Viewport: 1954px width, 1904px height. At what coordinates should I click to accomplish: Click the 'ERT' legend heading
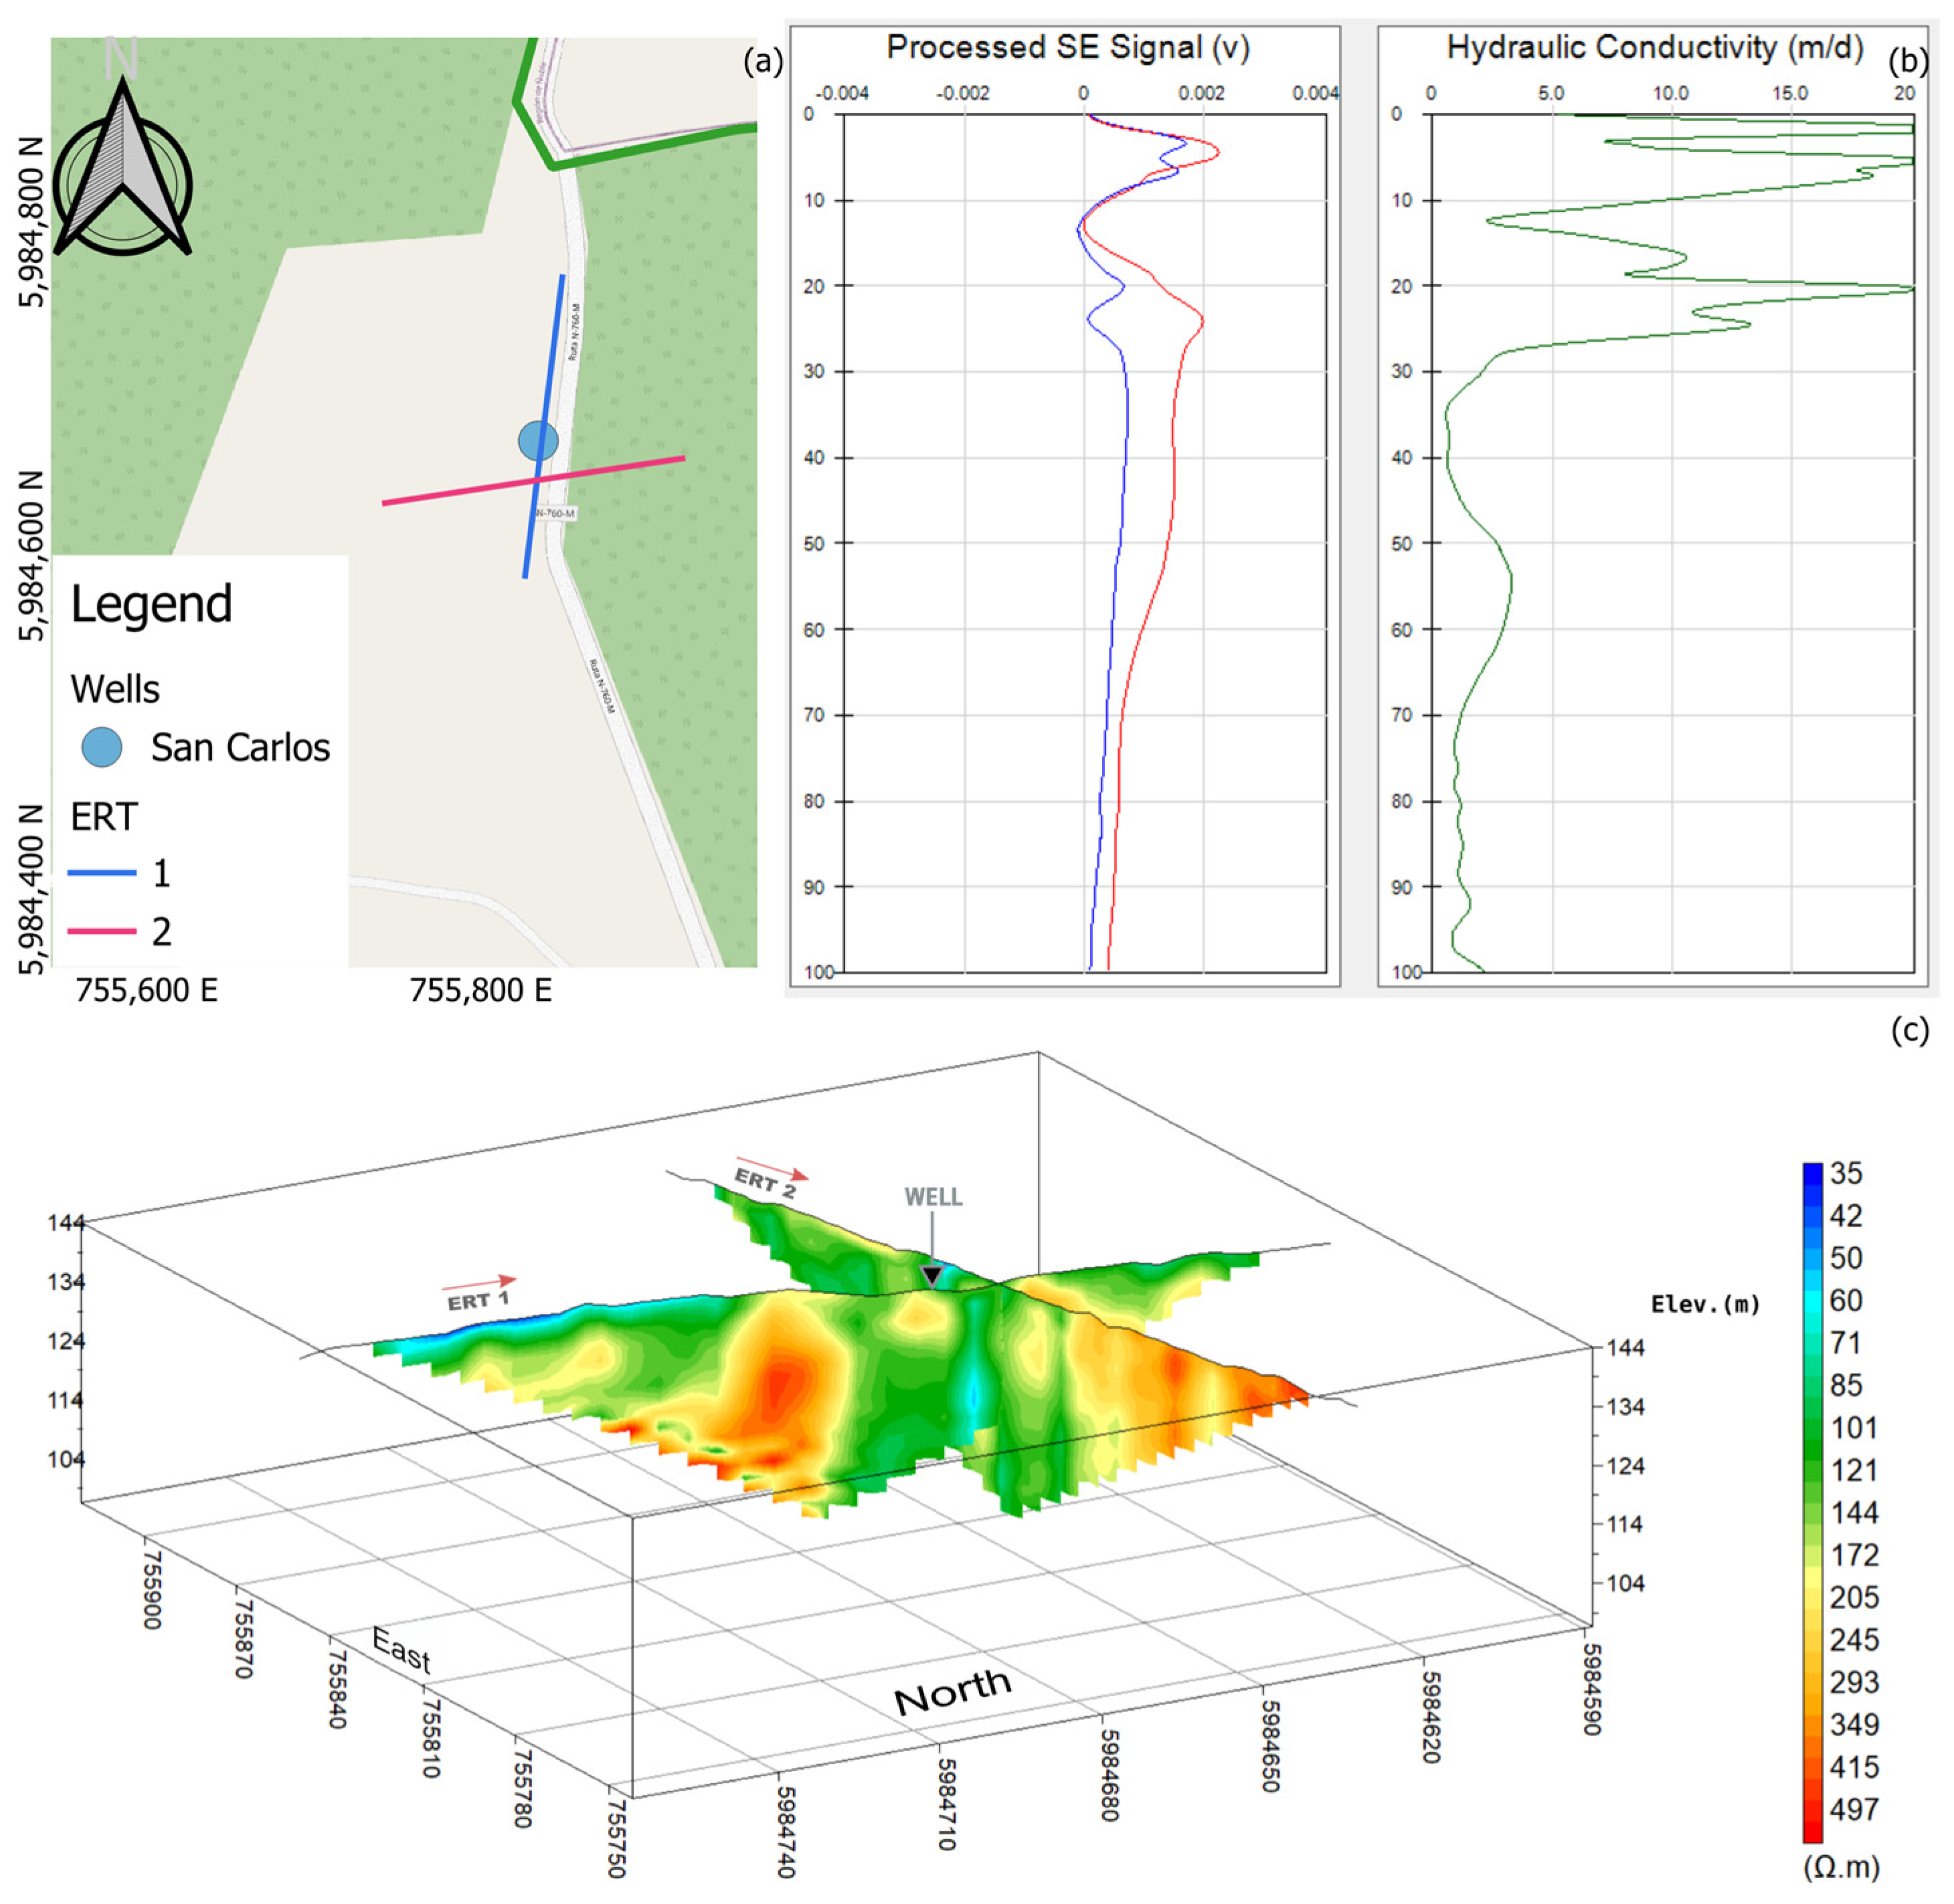pos(103,817)
